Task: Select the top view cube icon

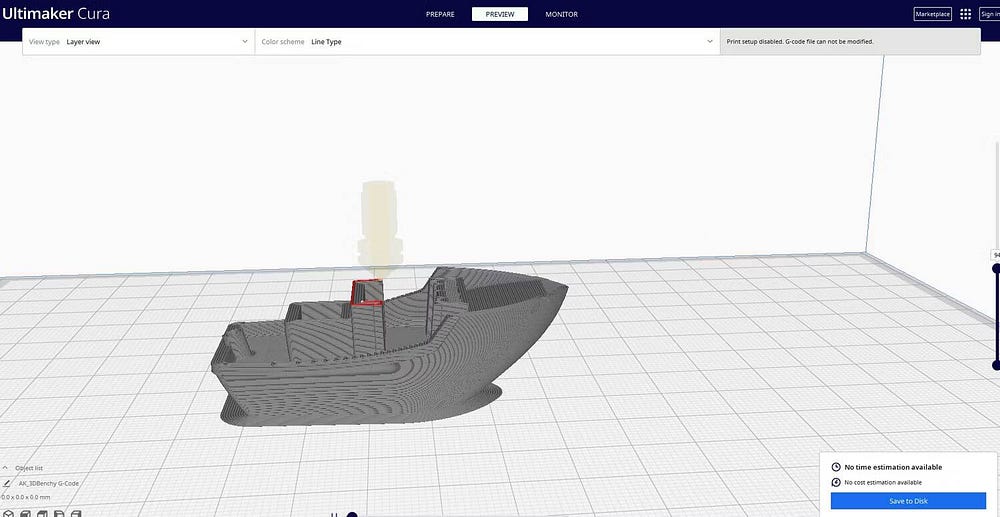Action: tap(42, 514)
